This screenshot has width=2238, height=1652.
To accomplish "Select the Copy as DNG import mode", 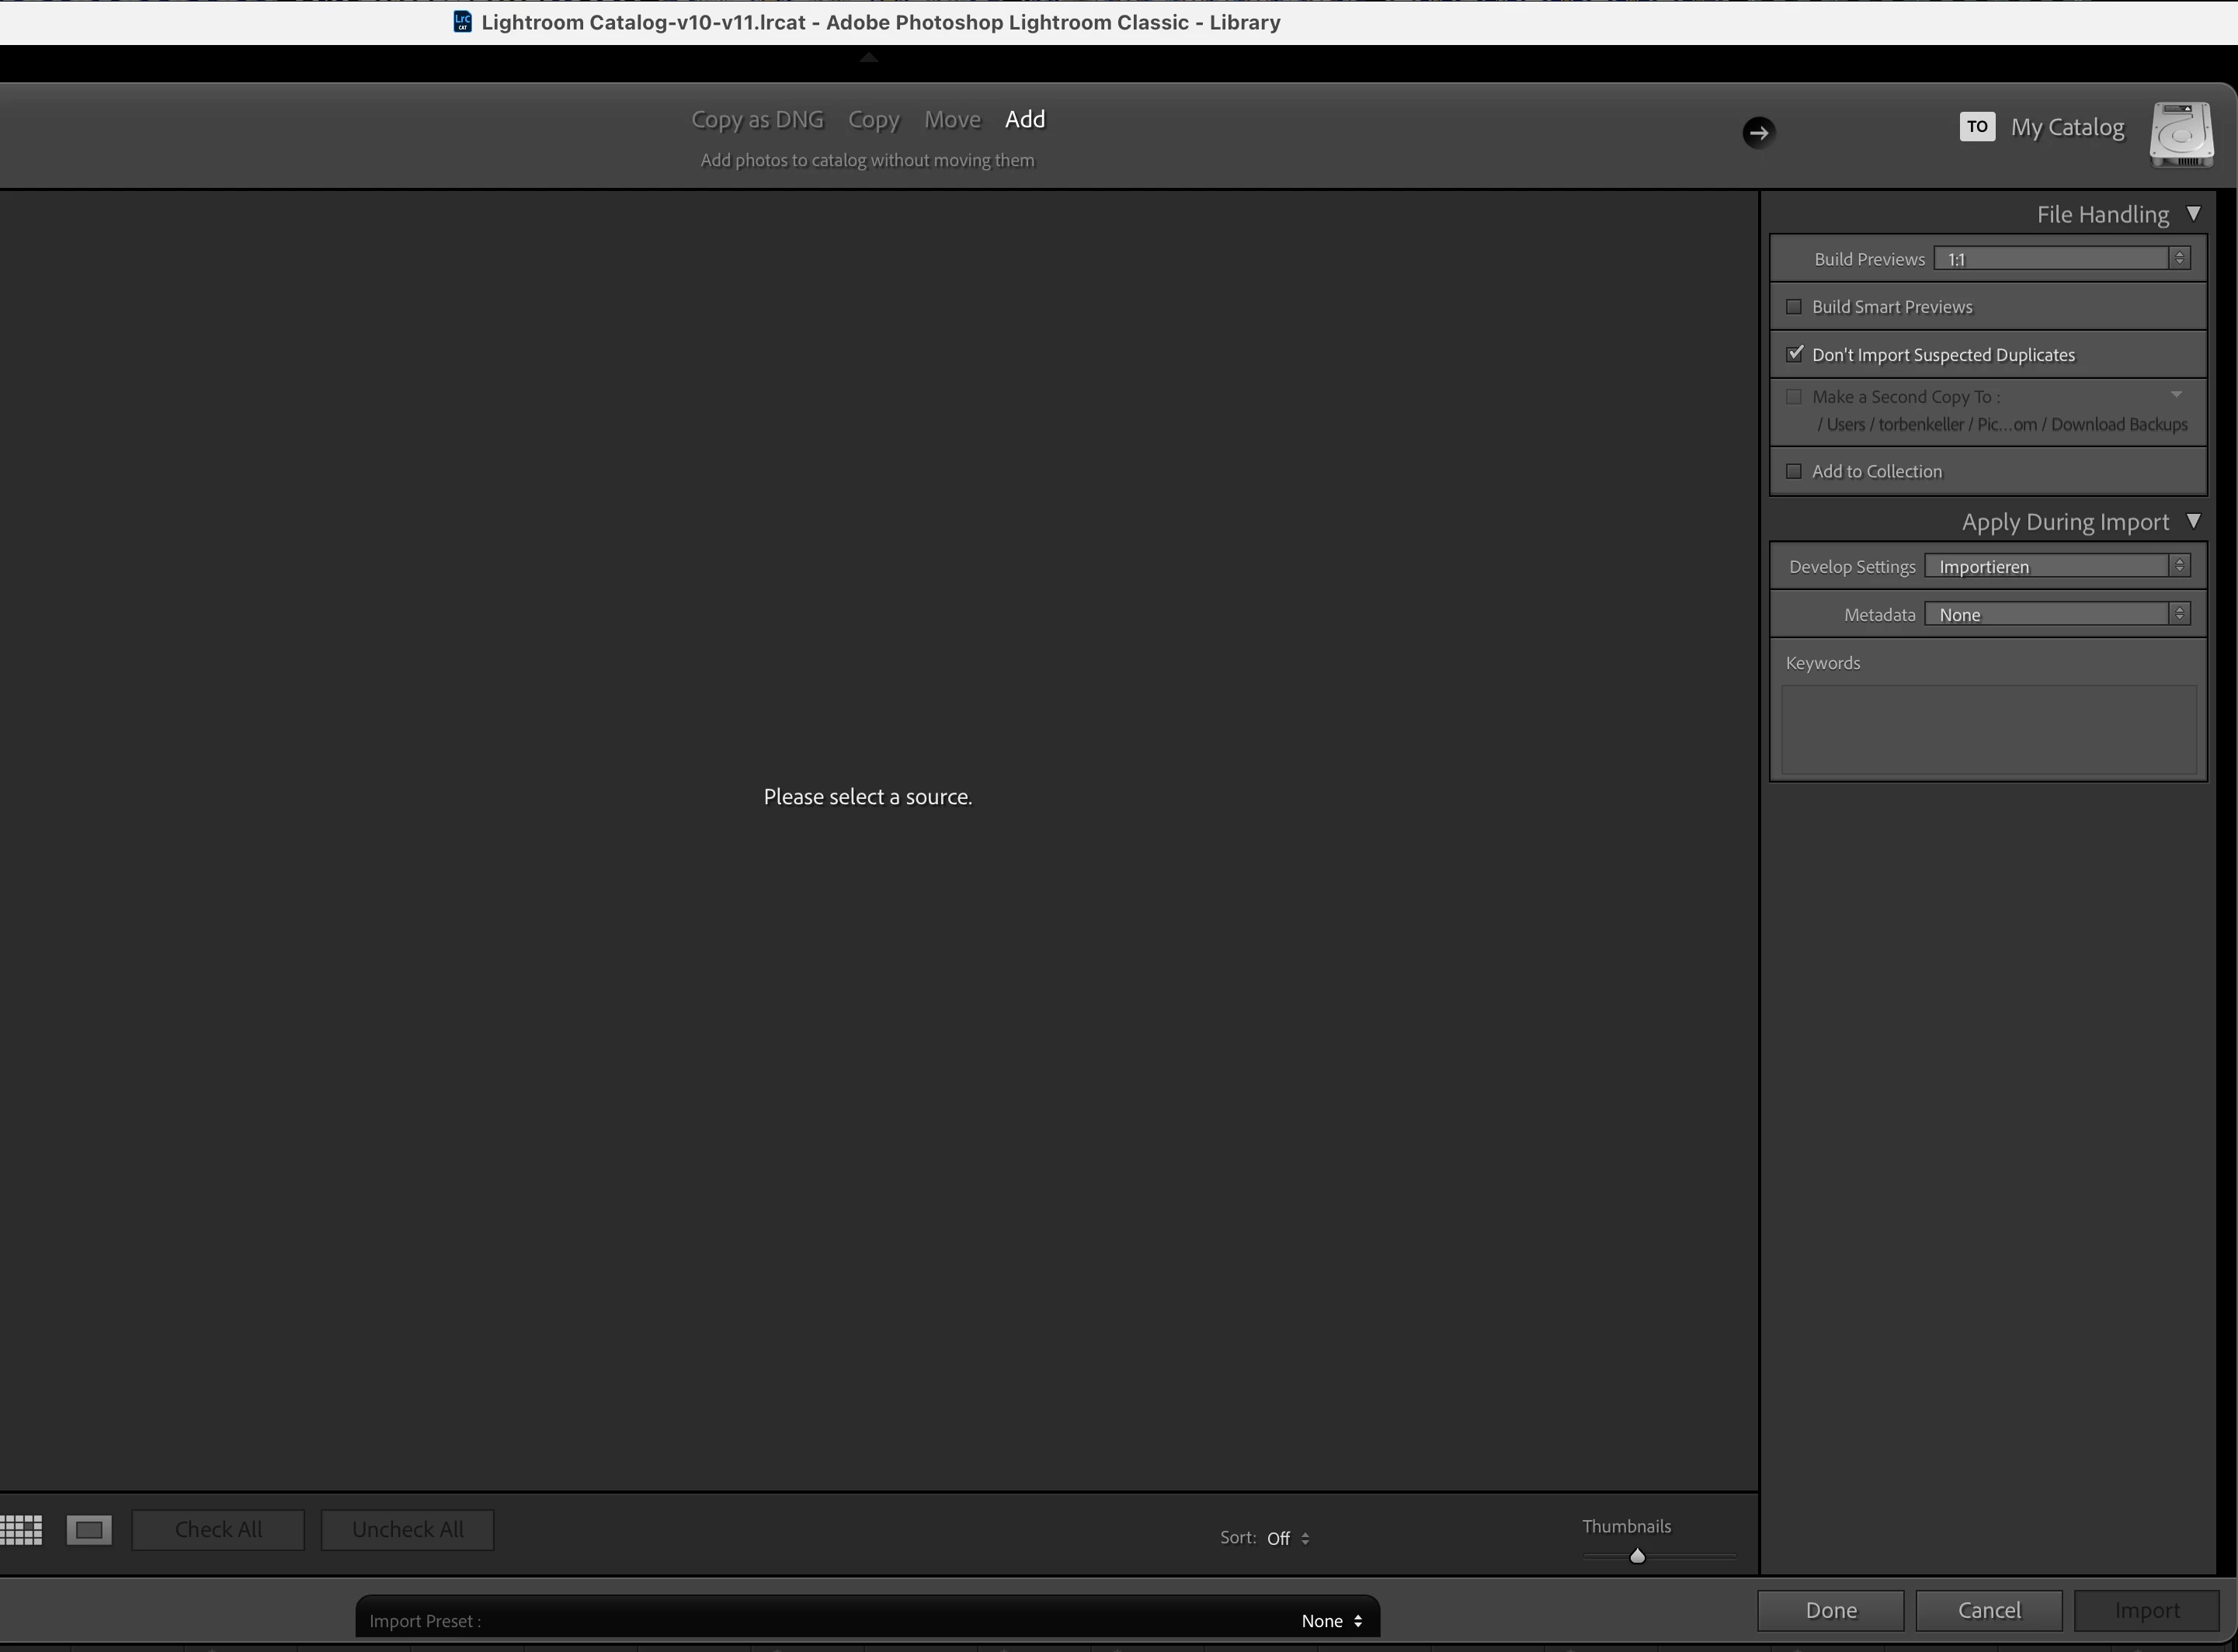I will pyautogui.click(x=757, y=119).
